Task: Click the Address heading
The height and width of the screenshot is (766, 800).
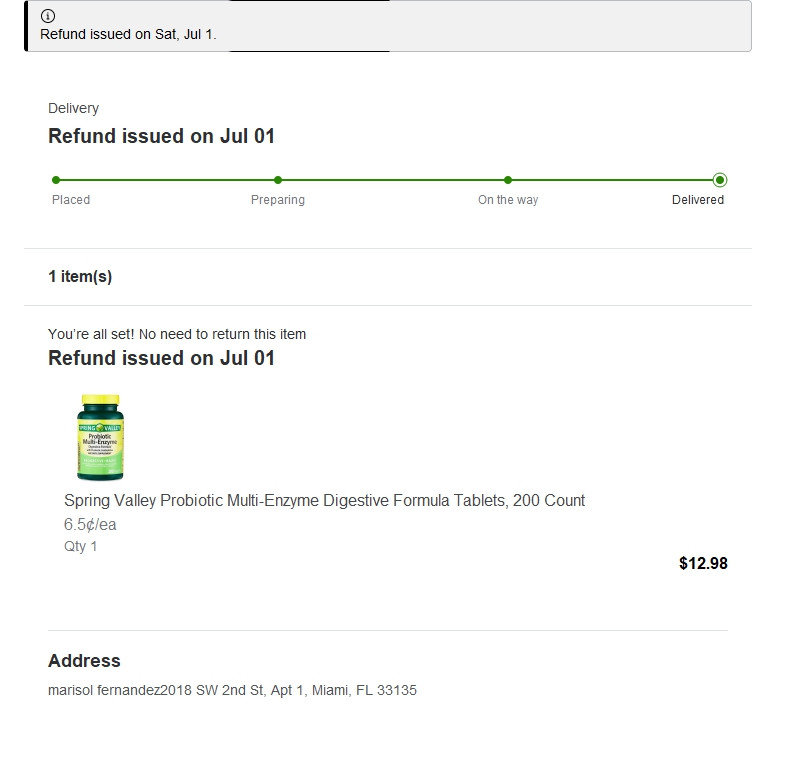Action: (84, 661)
